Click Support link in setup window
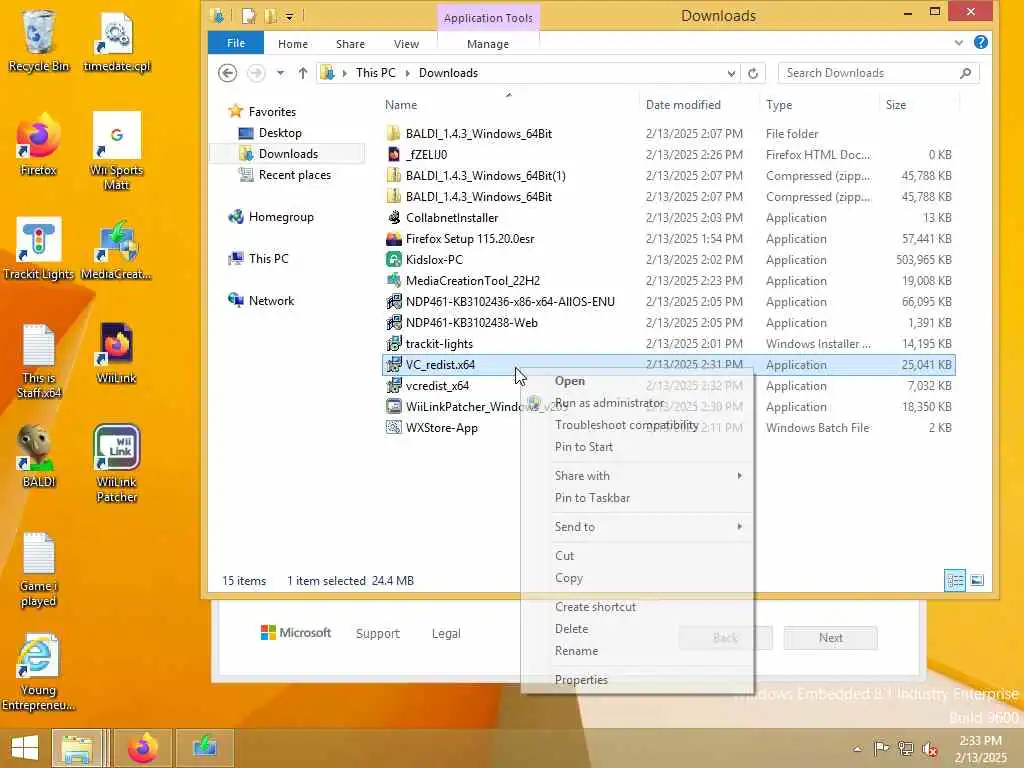Viewport: 1024px width, 768px height. point(377,633)
